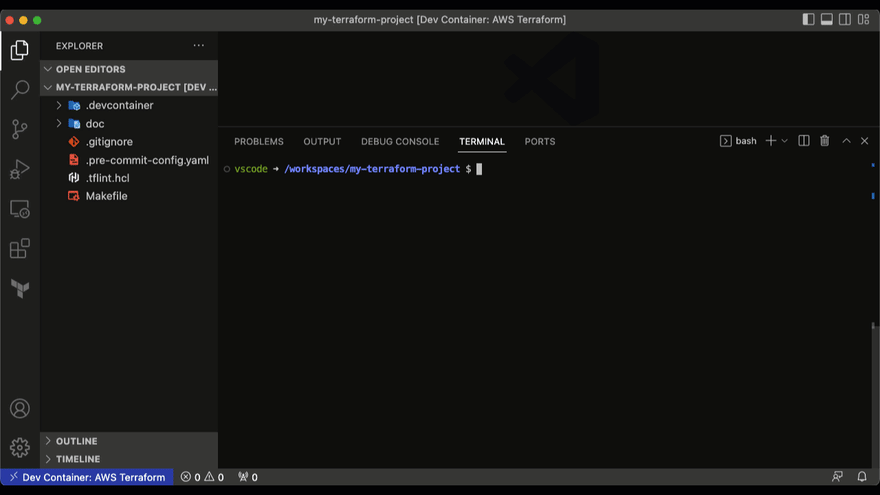
Task: Open the Manage gear menu
Action: [x=20, y=447]
